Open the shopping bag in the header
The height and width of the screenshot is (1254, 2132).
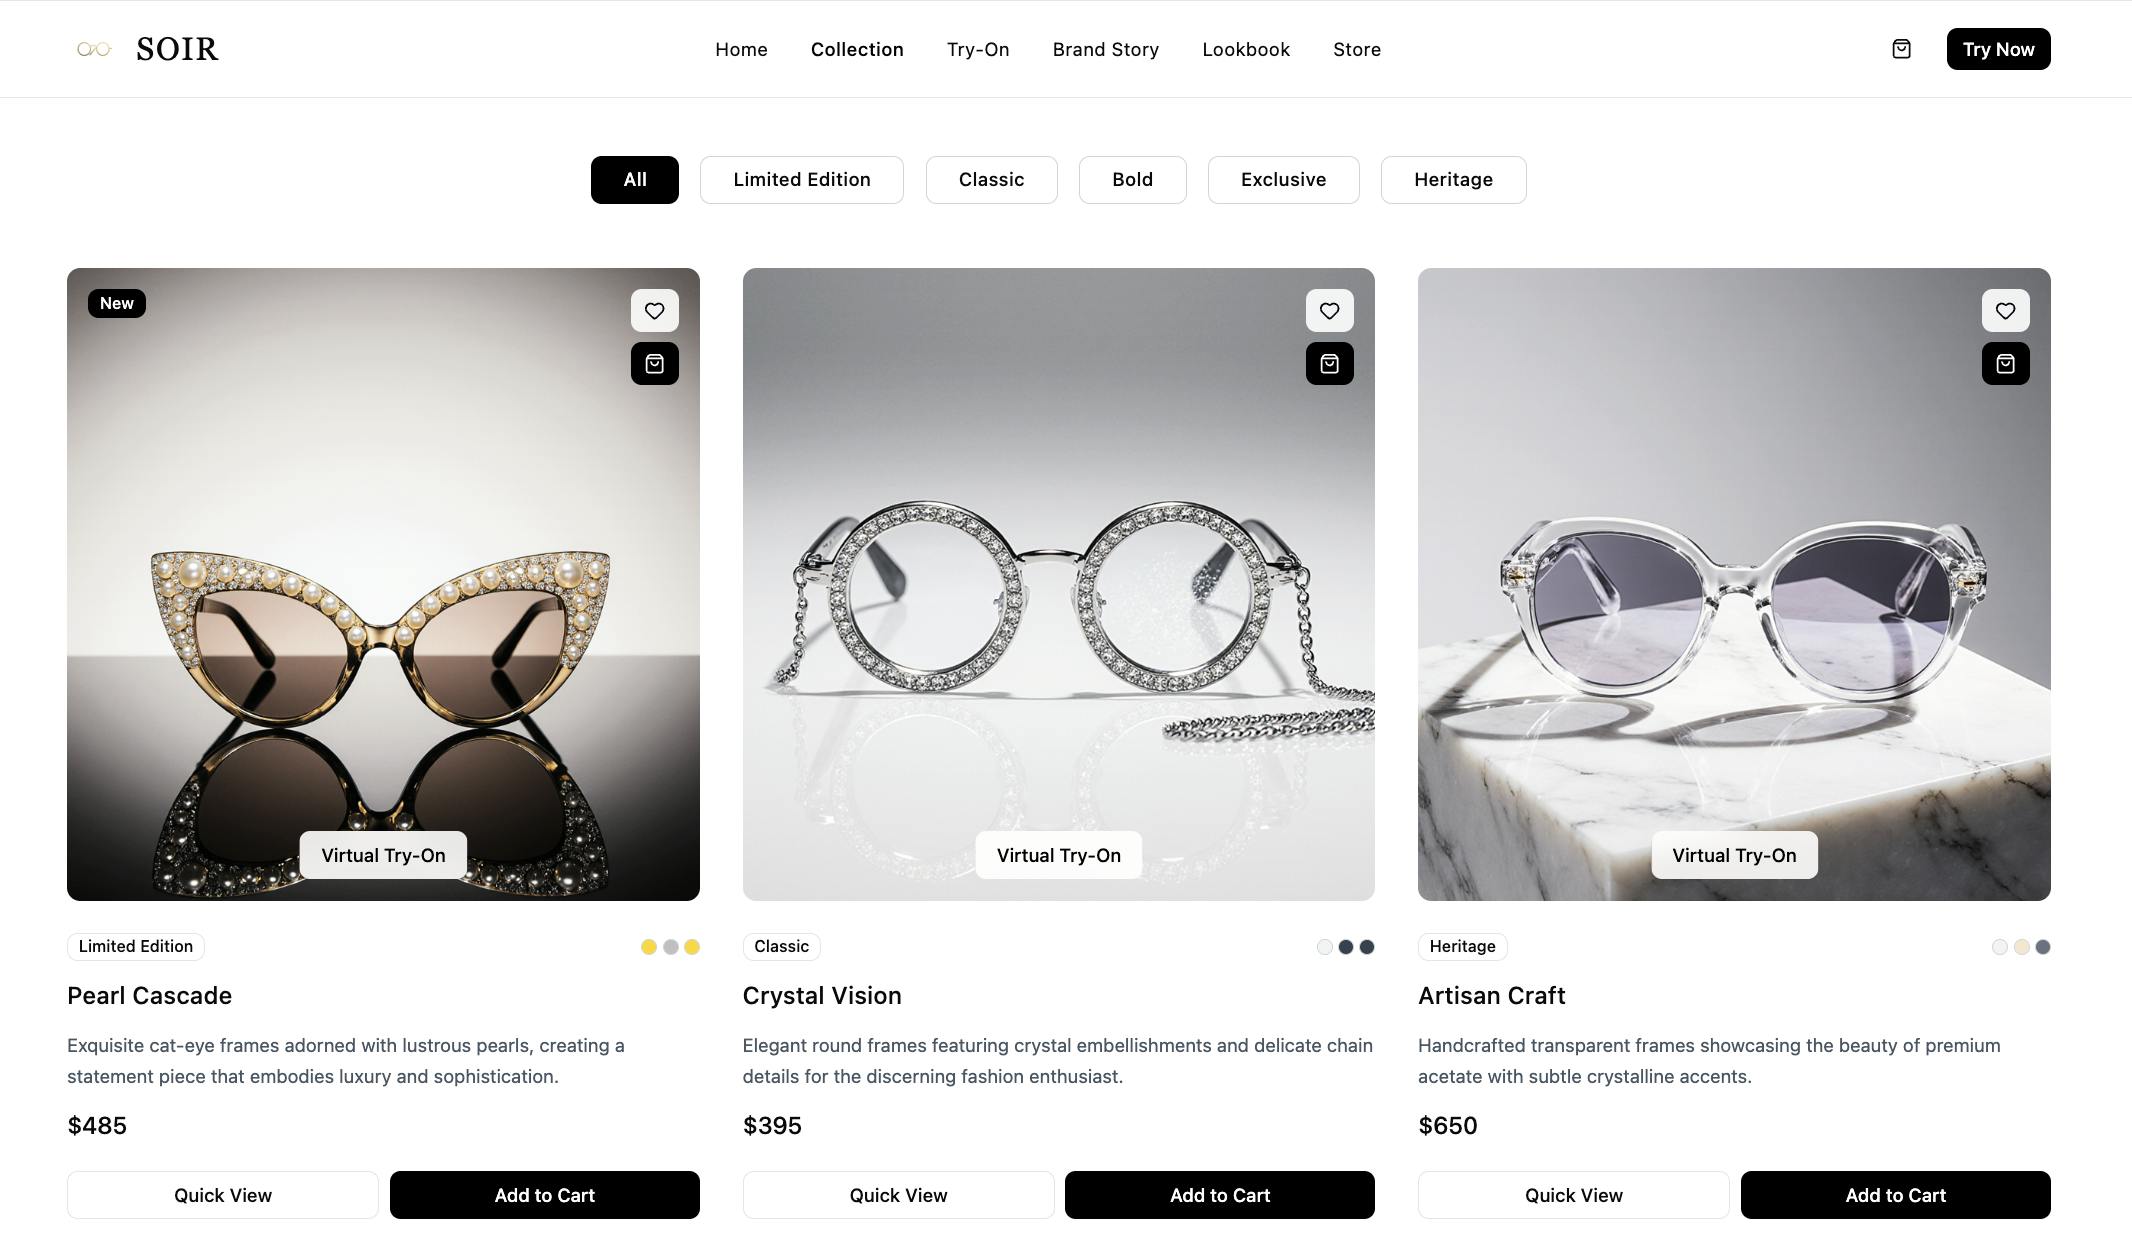pos(1901,49)
